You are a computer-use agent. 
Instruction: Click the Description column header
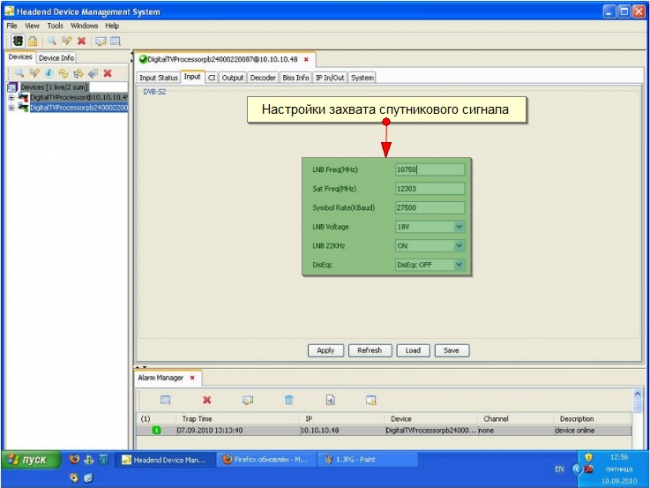[x=577, y=419]
